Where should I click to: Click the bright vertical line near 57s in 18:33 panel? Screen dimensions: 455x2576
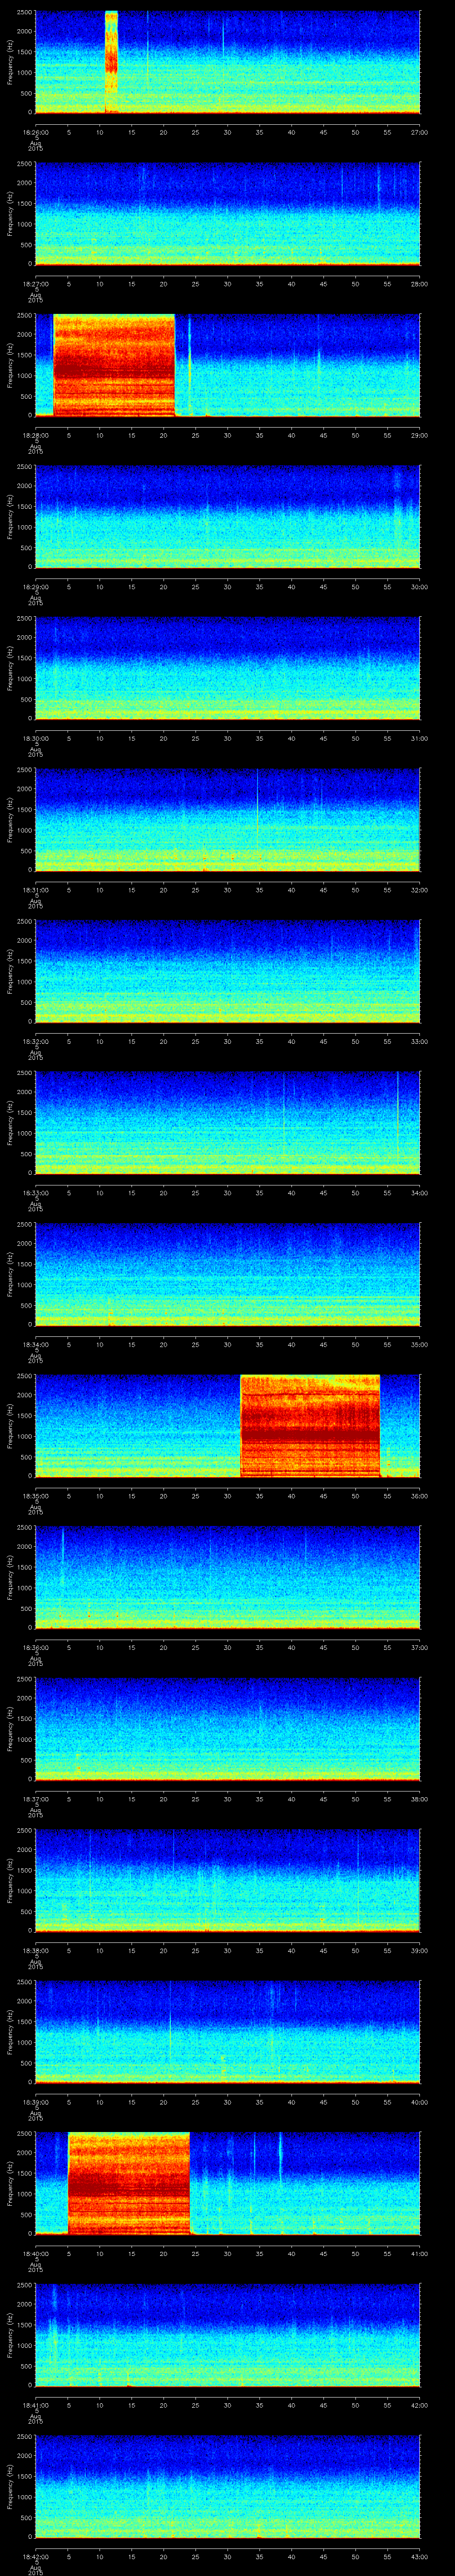pyautogui.click(x=398, y=1120)
